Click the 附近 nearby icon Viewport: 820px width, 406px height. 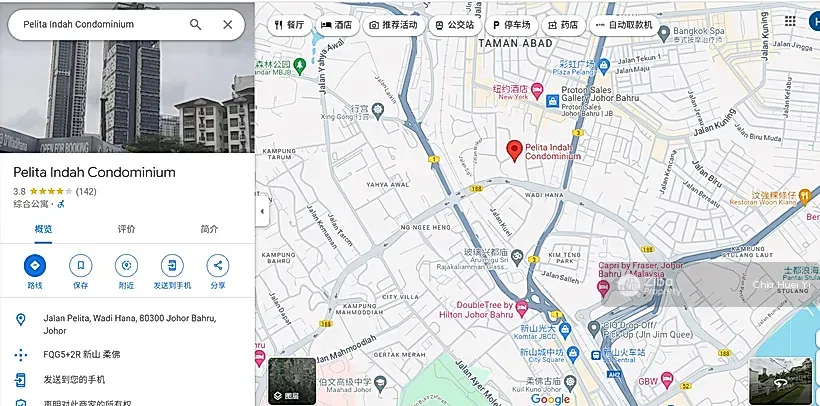126,266
